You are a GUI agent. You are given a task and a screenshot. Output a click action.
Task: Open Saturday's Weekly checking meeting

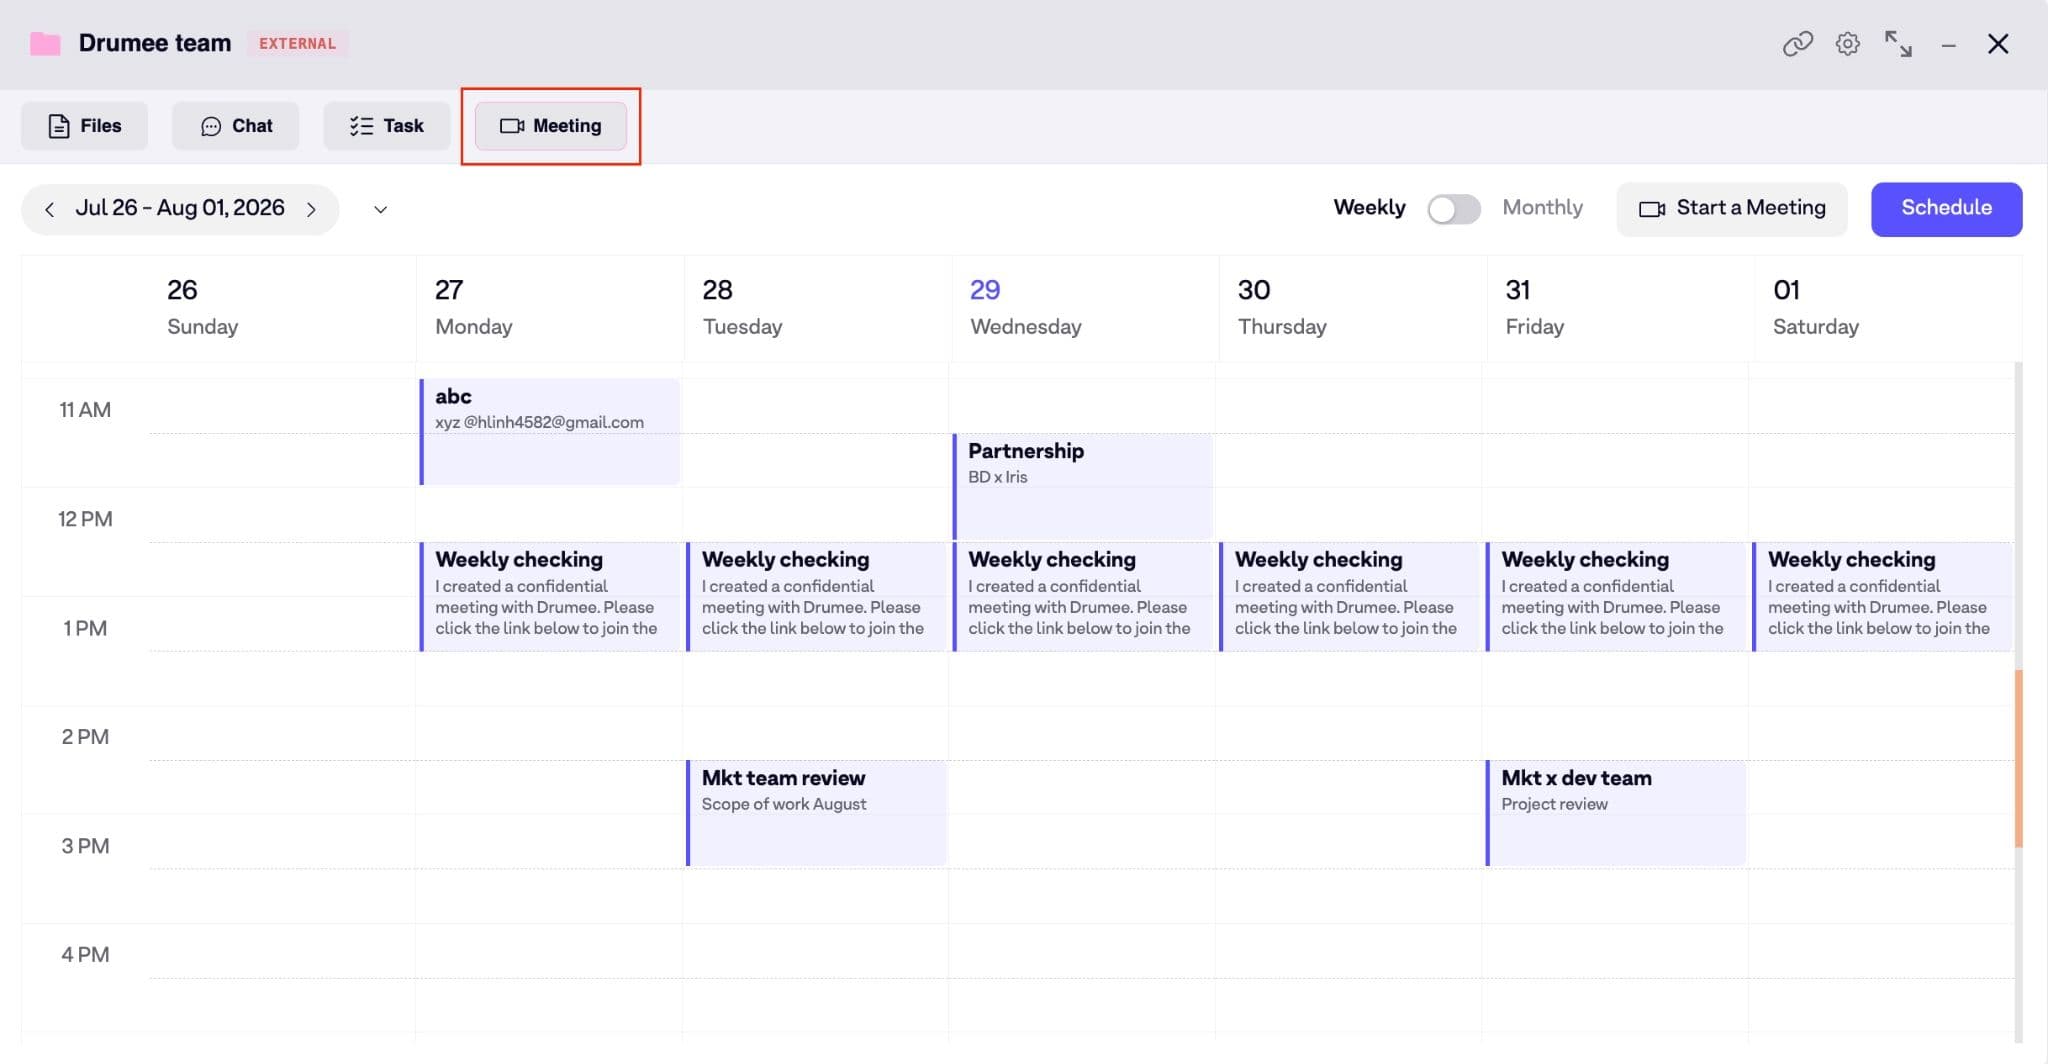point(1882,596)
